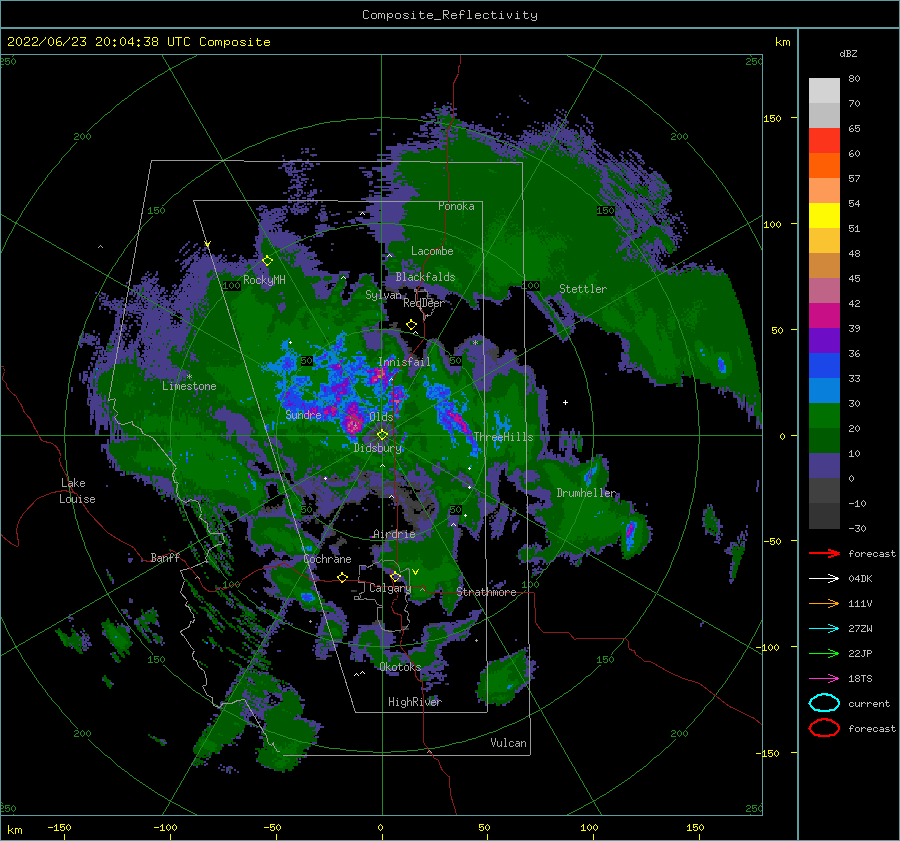This screenshot has height=841, width=900.
Task: Click the 04DK legend label text
Action: (860, 579)
